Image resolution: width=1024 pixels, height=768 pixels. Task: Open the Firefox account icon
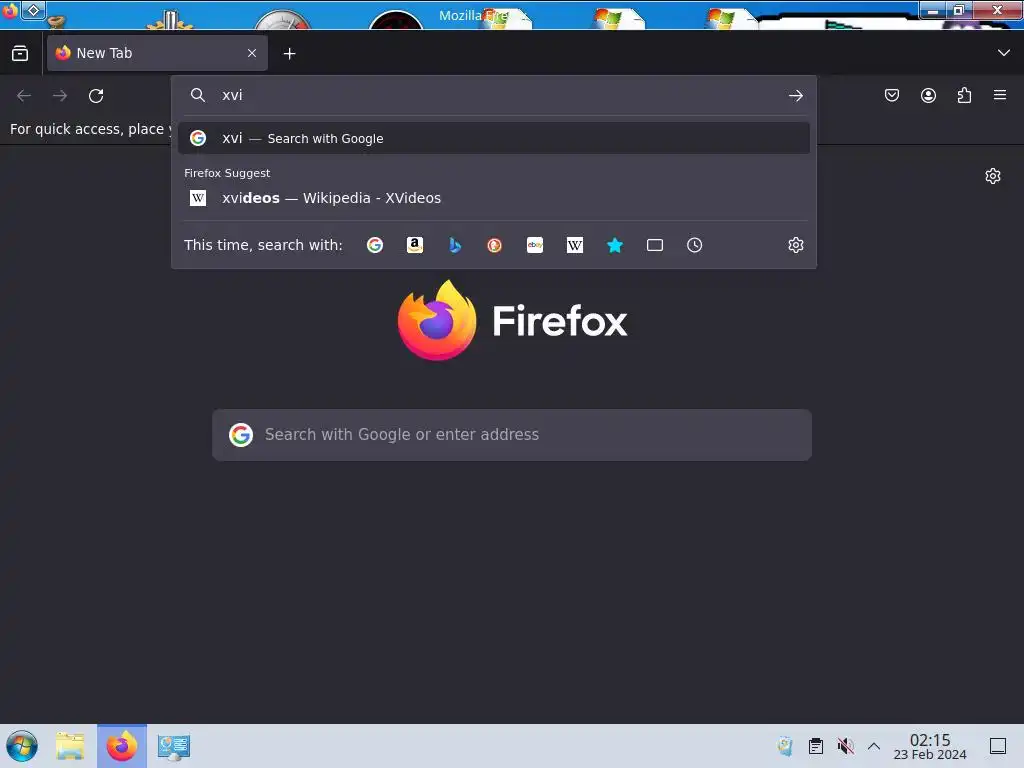928,95
